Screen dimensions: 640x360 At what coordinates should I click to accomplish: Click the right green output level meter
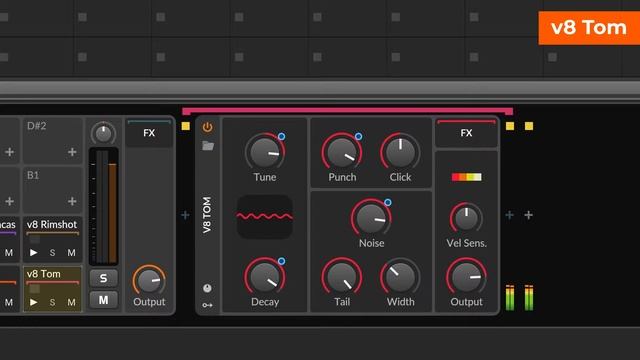[x=529, y=298]
